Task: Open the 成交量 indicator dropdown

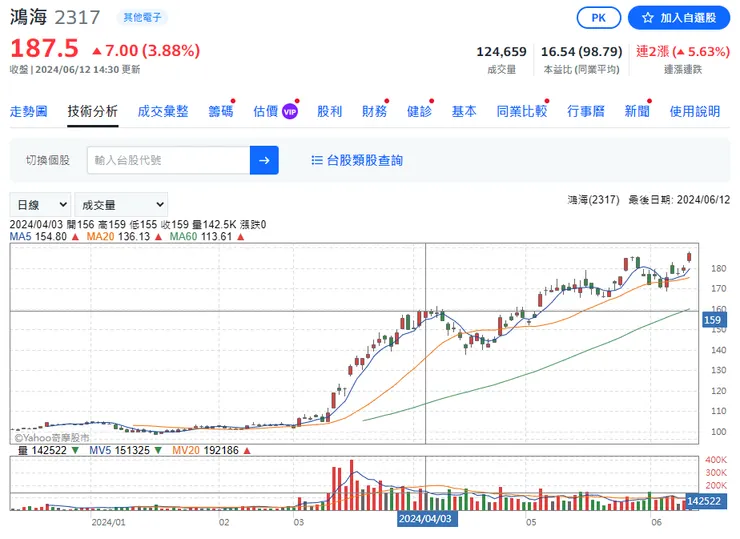Action: tap(121, 205)
